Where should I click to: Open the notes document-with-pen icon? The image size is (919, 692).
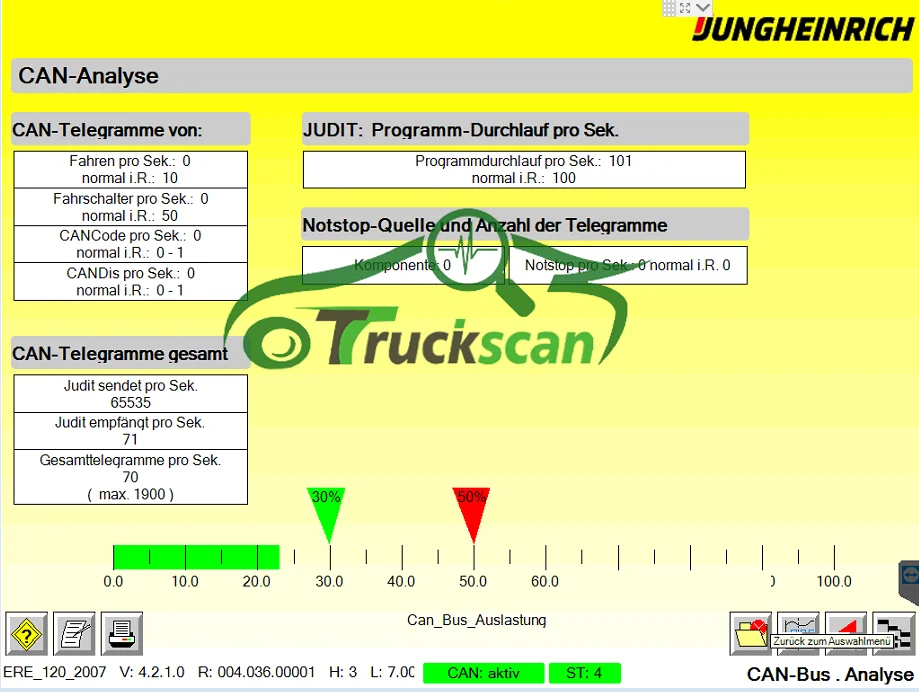point(74,633)
